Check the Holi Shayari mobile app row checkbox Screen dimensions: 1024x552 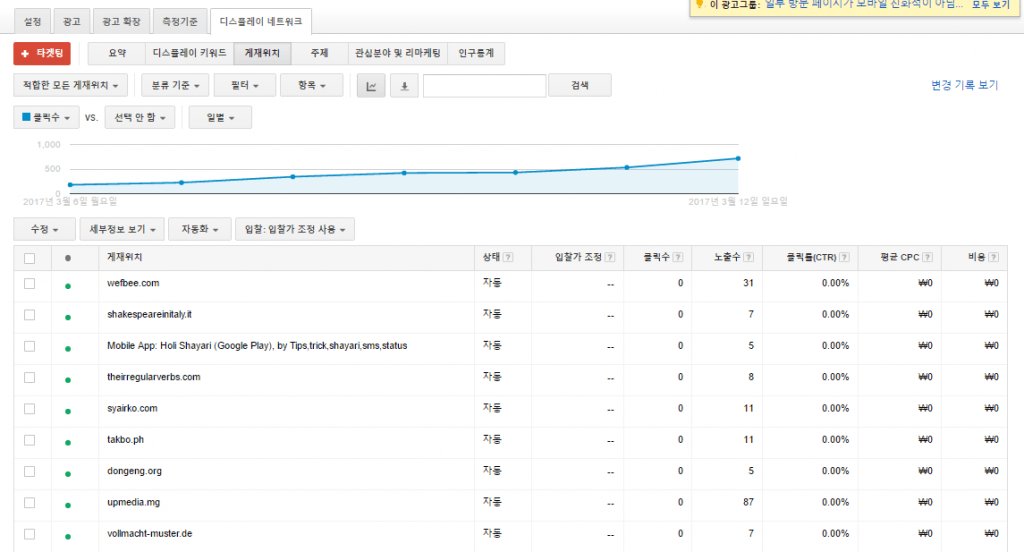tap(29, 346)
